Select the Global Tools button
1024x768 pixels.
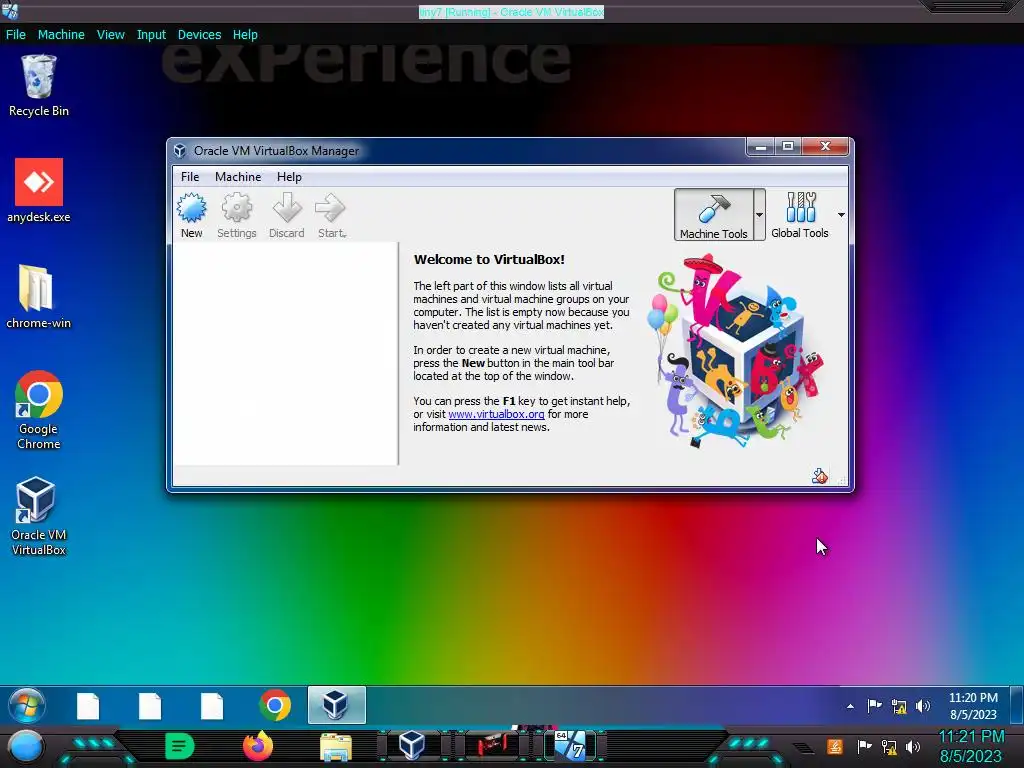[x=799, y=215]
